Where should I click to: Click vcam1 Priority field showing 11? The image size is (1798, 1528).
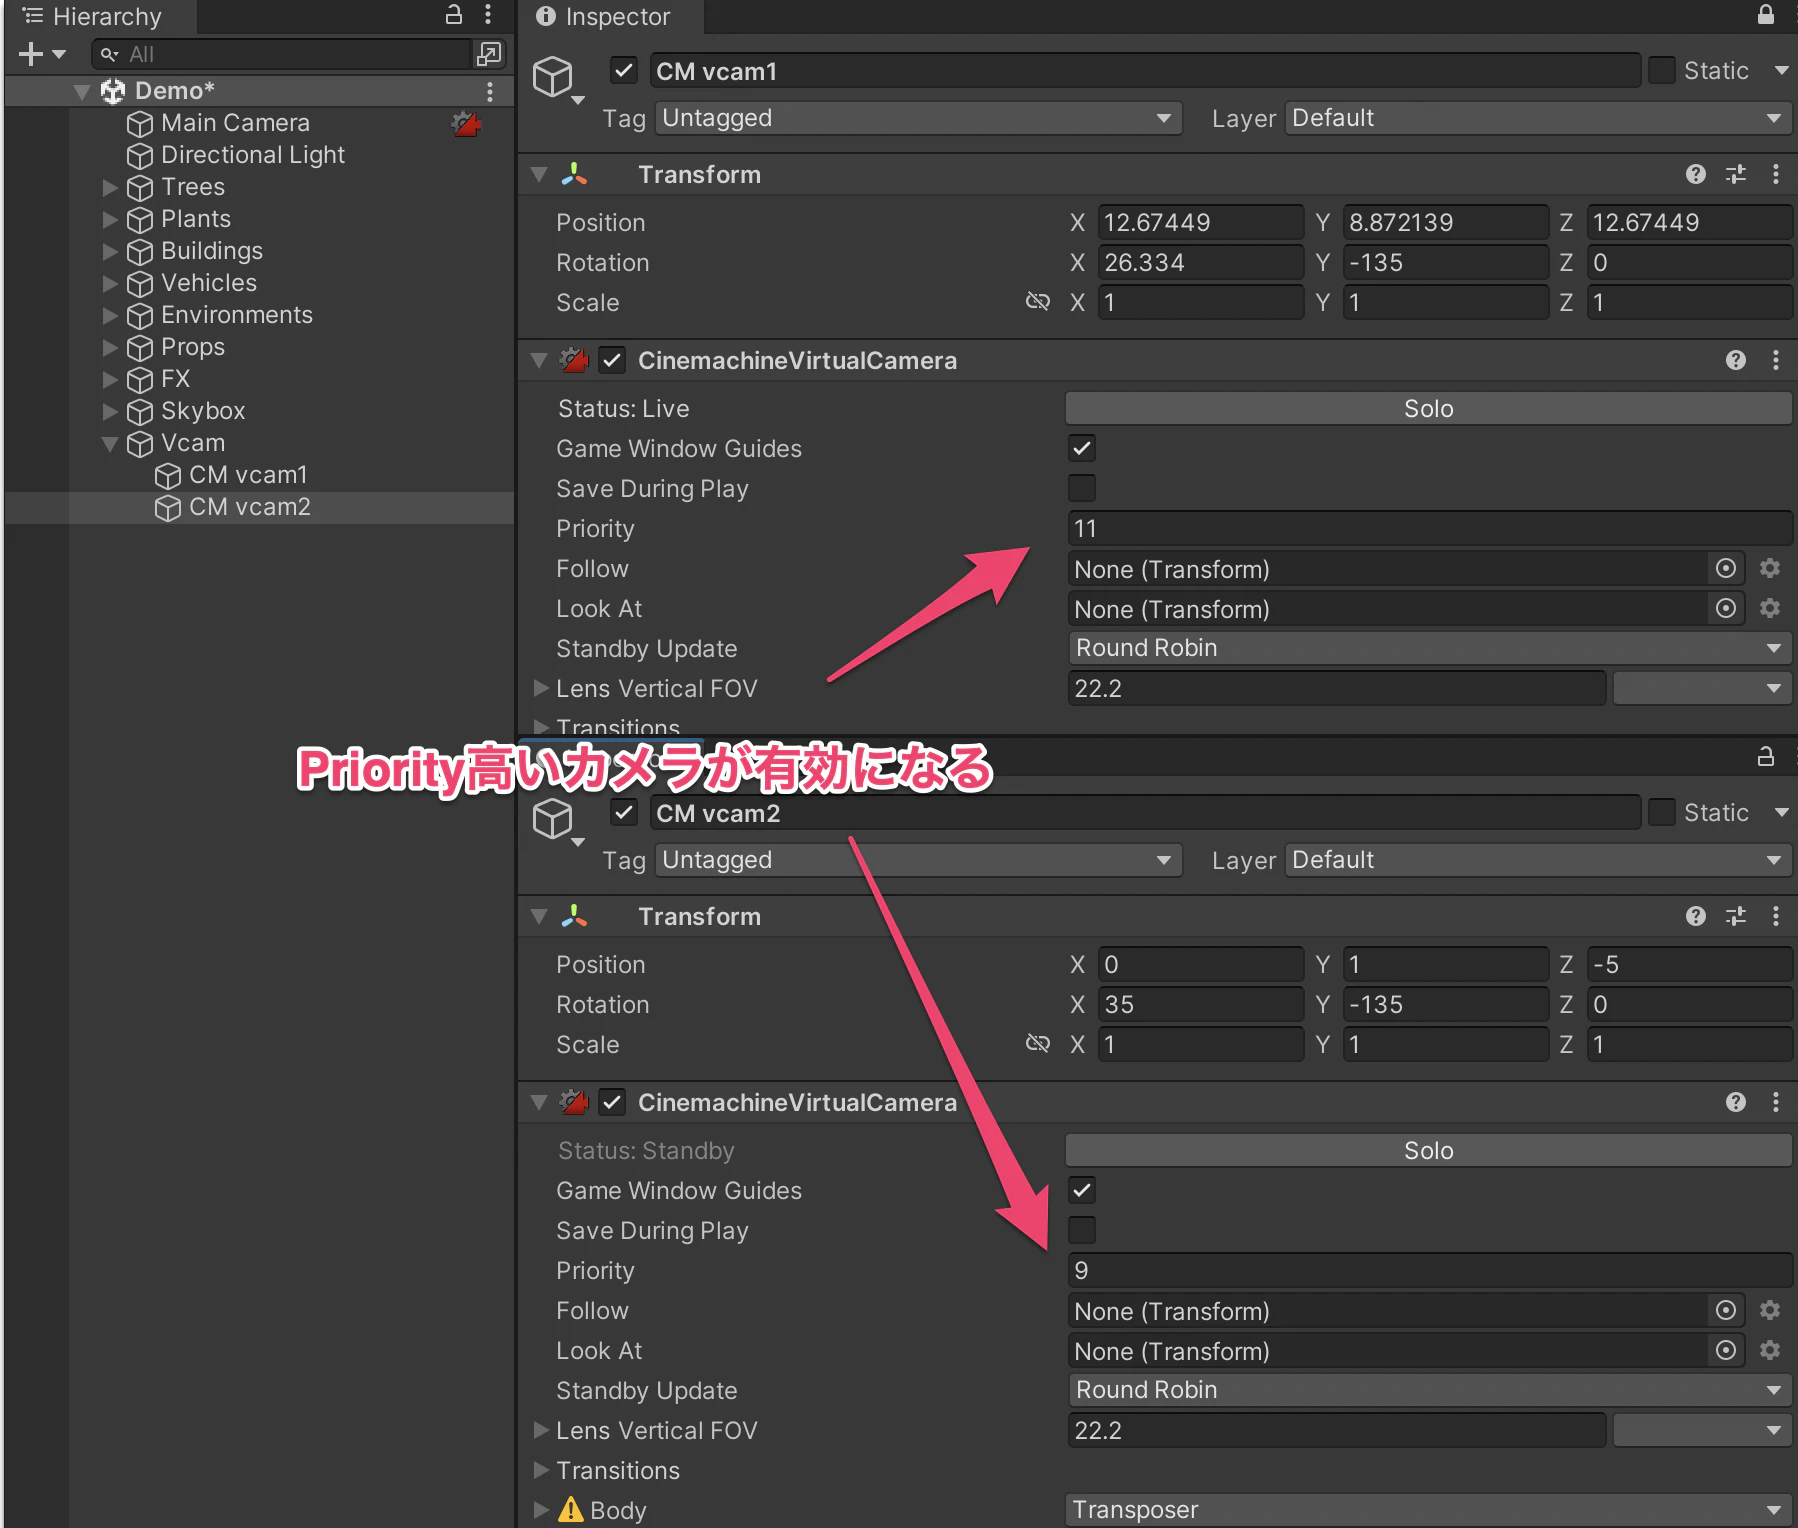pyautogui.click(x=1429, y=528)
